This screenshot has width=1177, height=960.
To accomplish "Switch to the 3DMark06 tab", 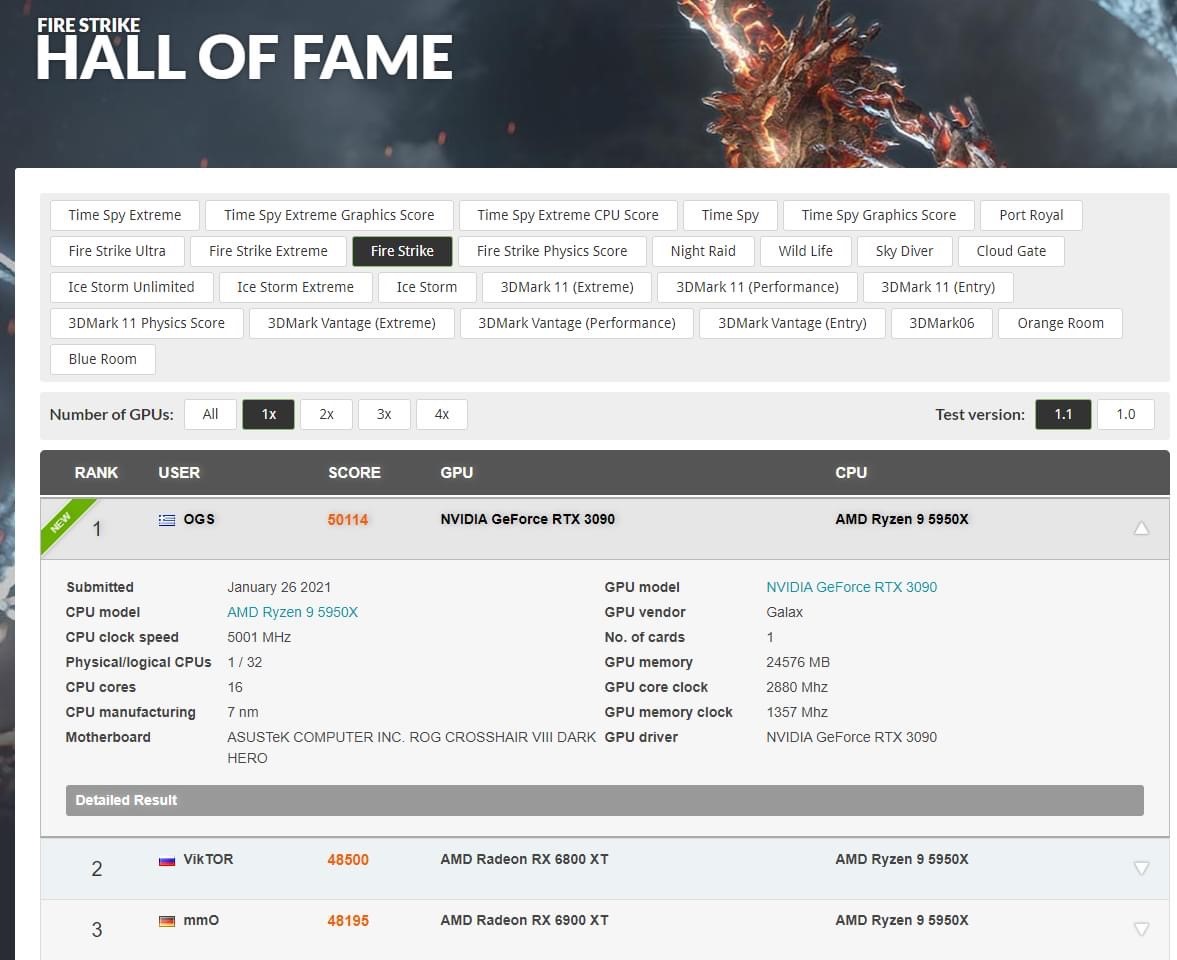I will tap(941, 324).
